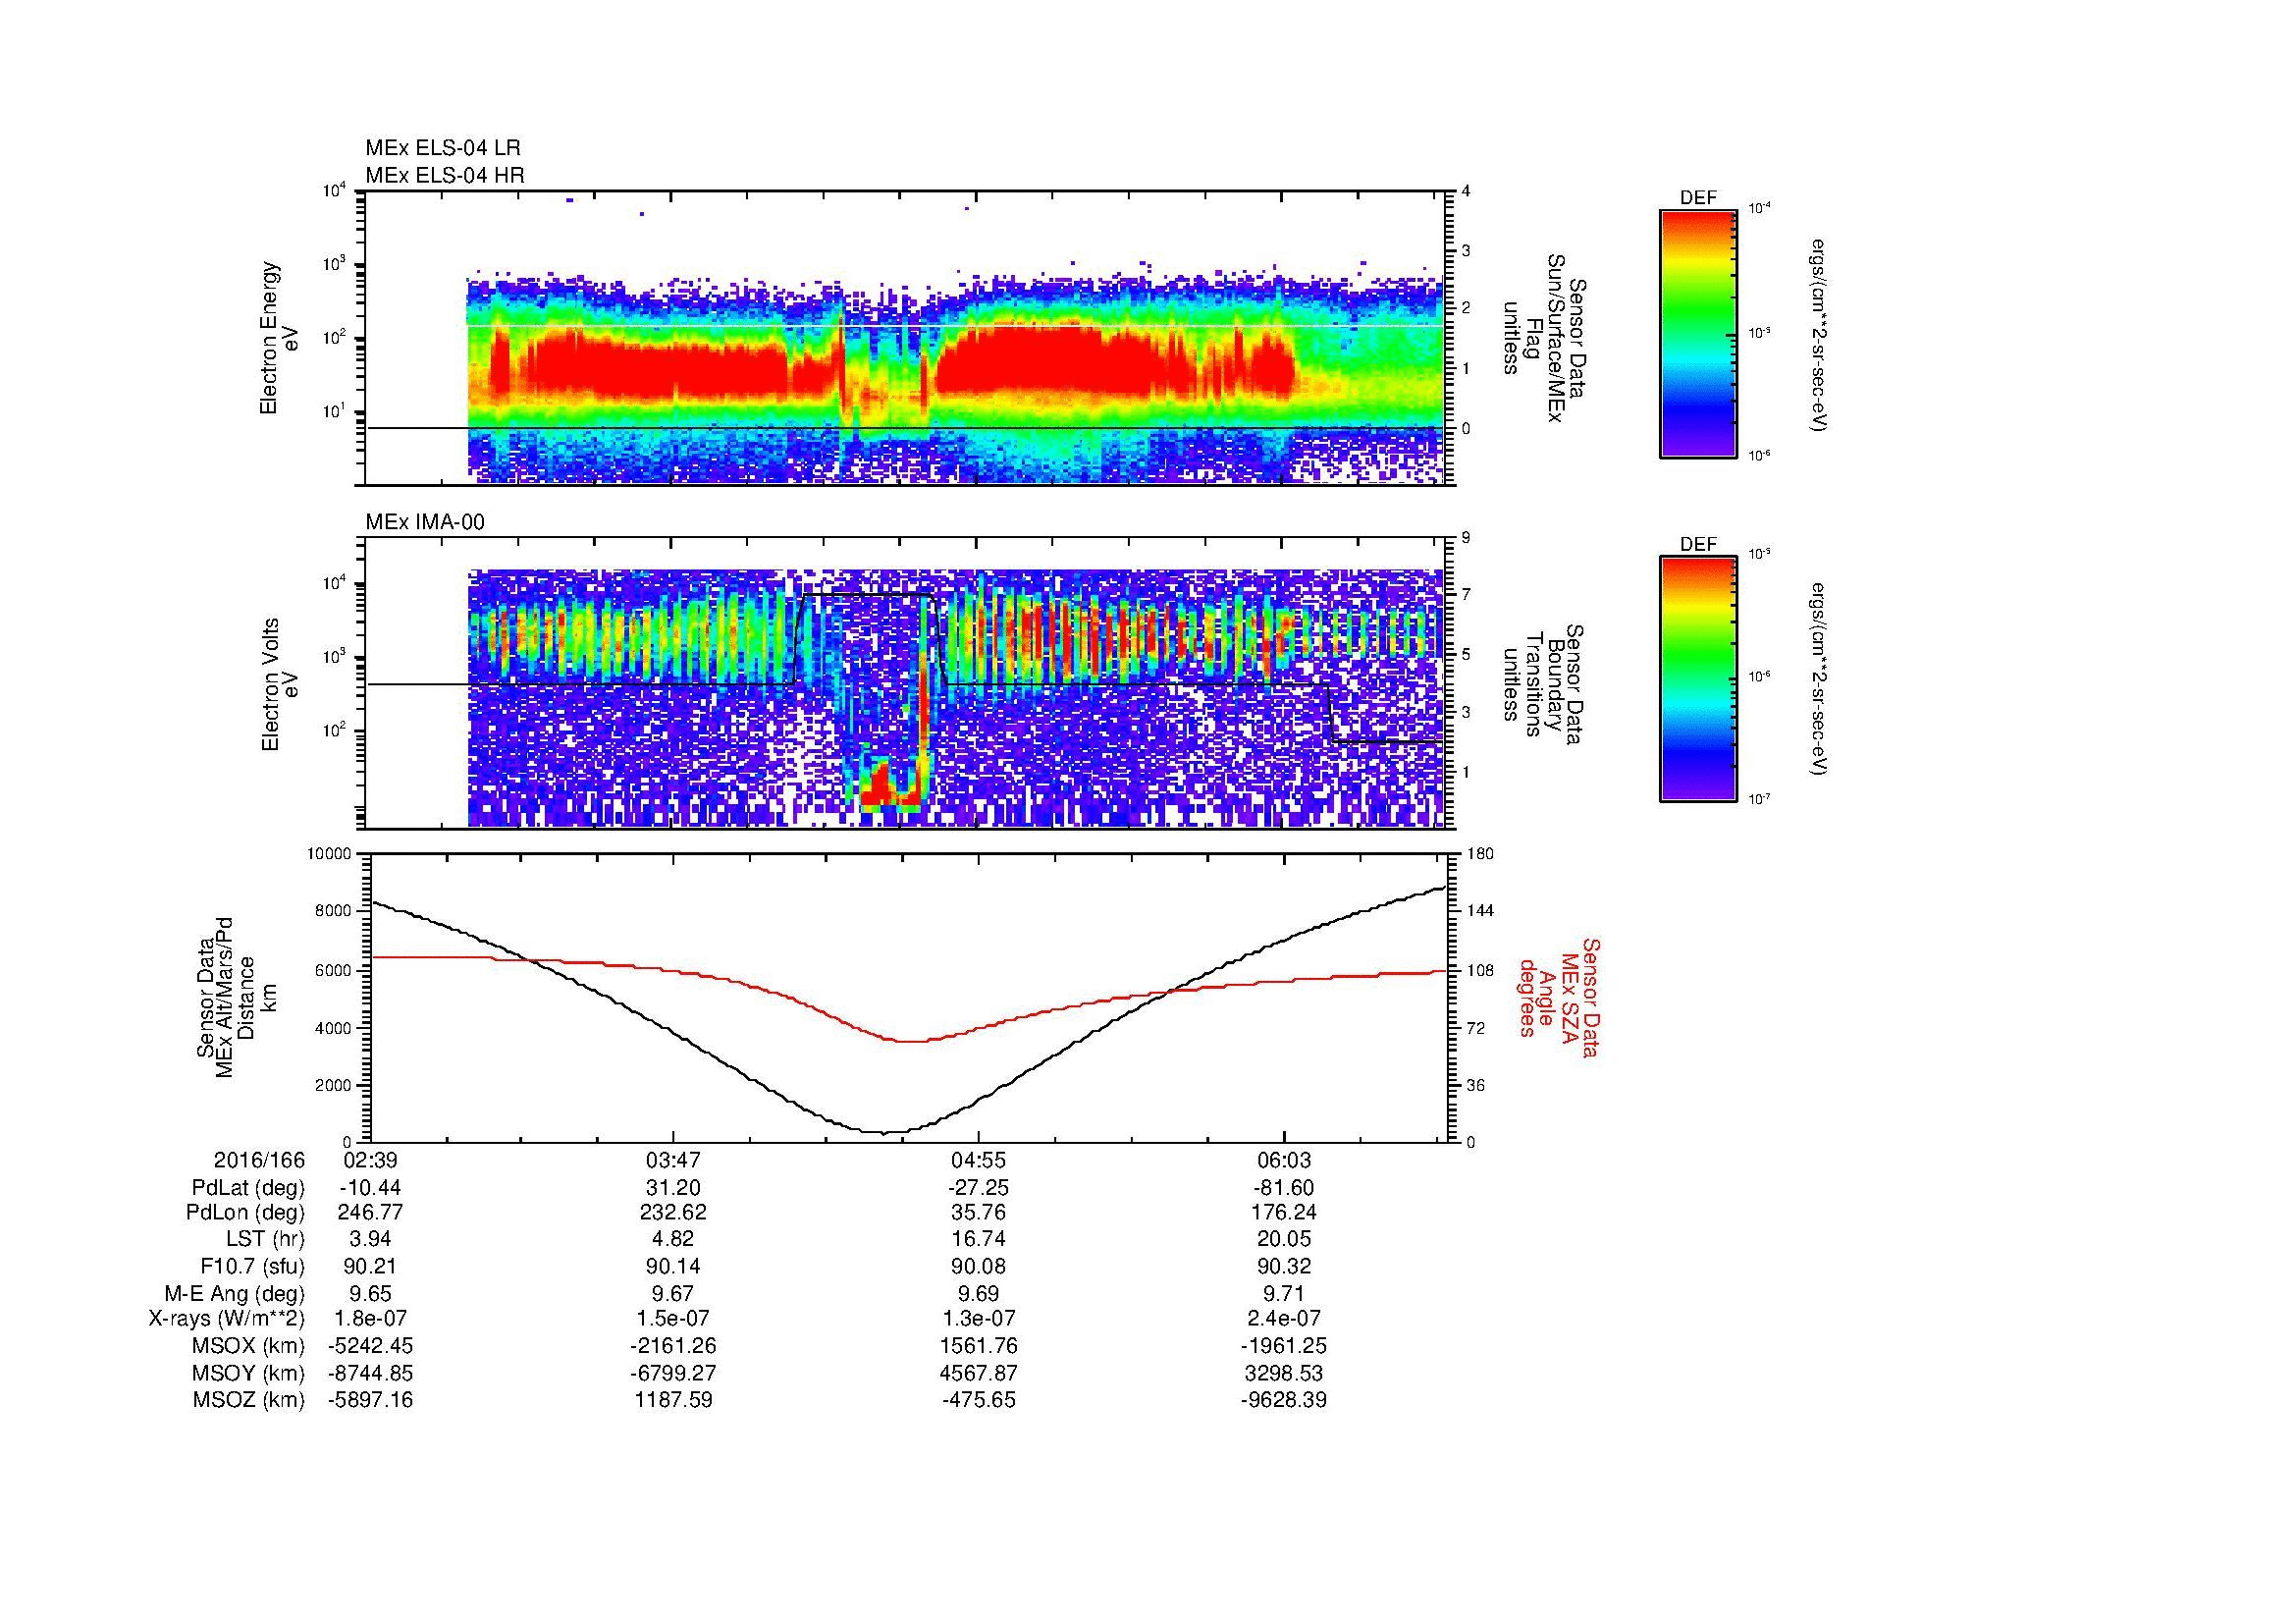Click the MSOY value -8744.85
The image size is (2296, 1623).
[x=370, y=1373]
